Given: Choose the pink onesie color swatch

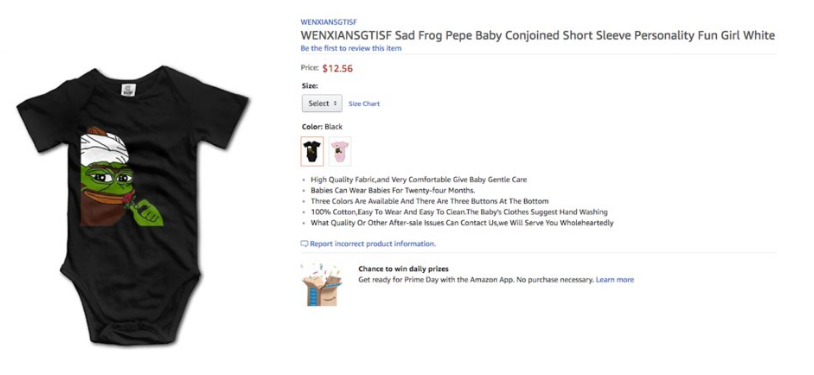Looking at the screenshot, I should coord(340,151).
